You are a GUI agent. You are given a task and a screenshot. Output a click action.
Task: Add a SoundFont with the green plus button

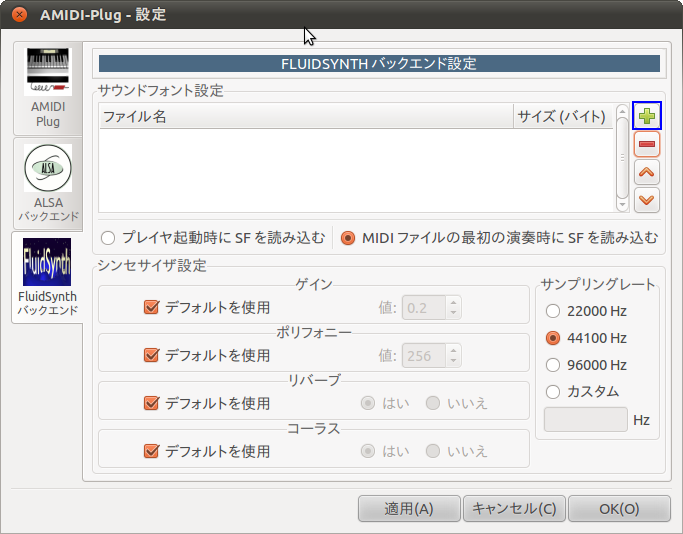(646, 116)
